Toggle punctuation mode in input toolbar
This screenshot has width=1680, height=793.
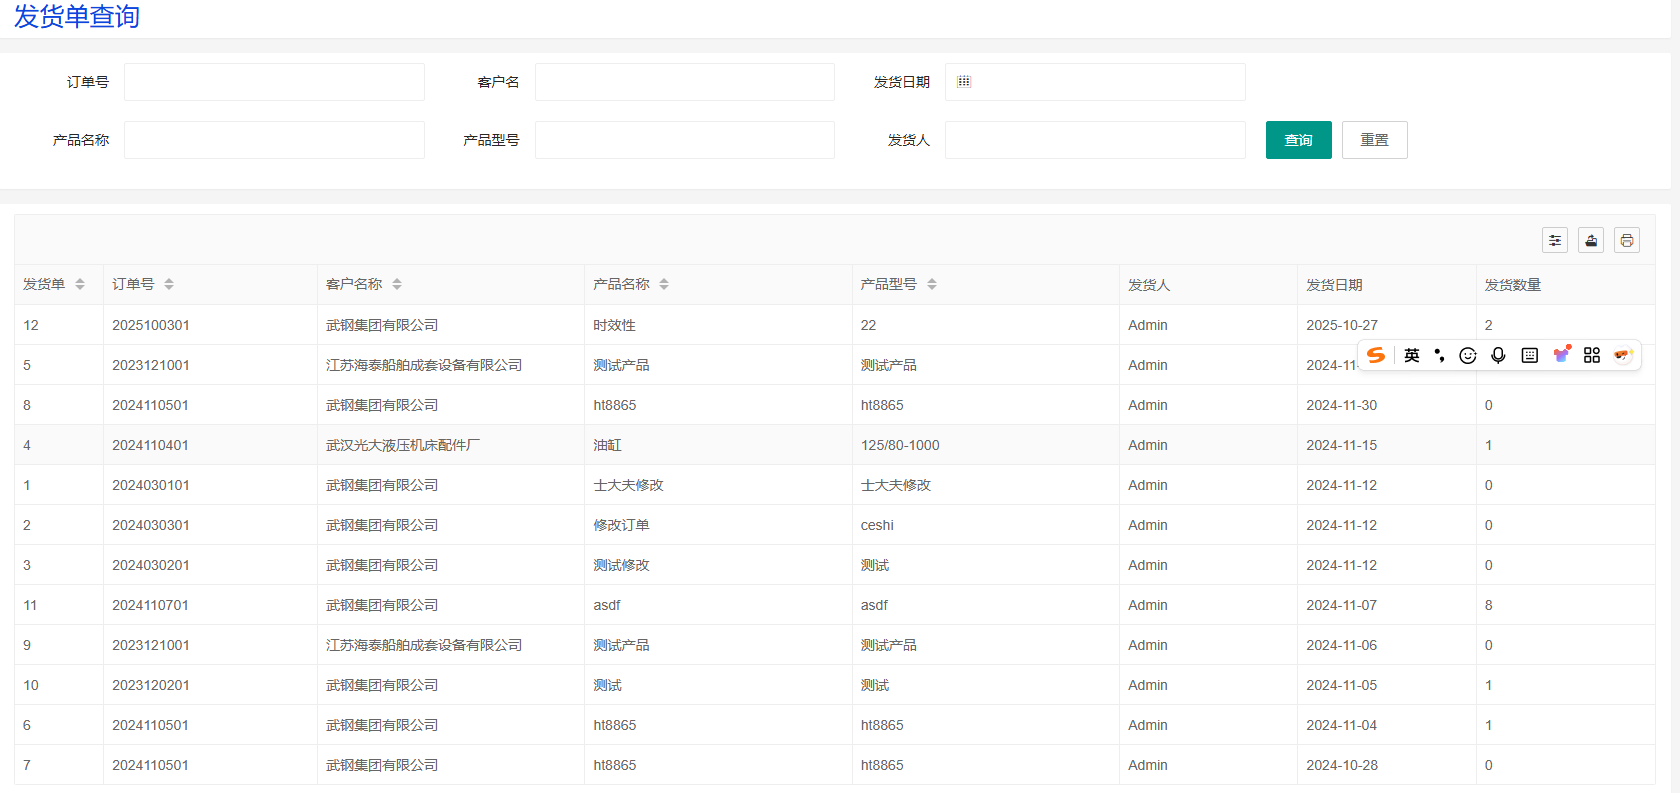(1440, 355)
